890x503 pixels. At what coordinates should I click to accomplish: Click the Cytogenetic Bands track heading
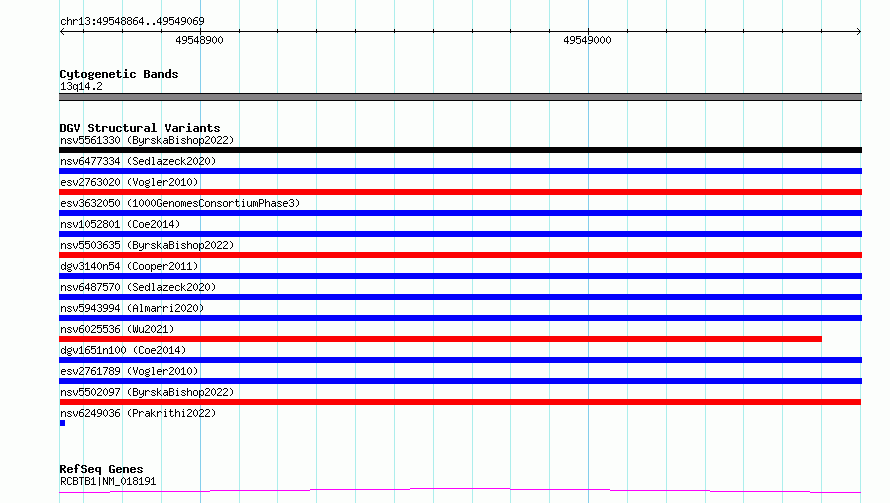point(119,74)
